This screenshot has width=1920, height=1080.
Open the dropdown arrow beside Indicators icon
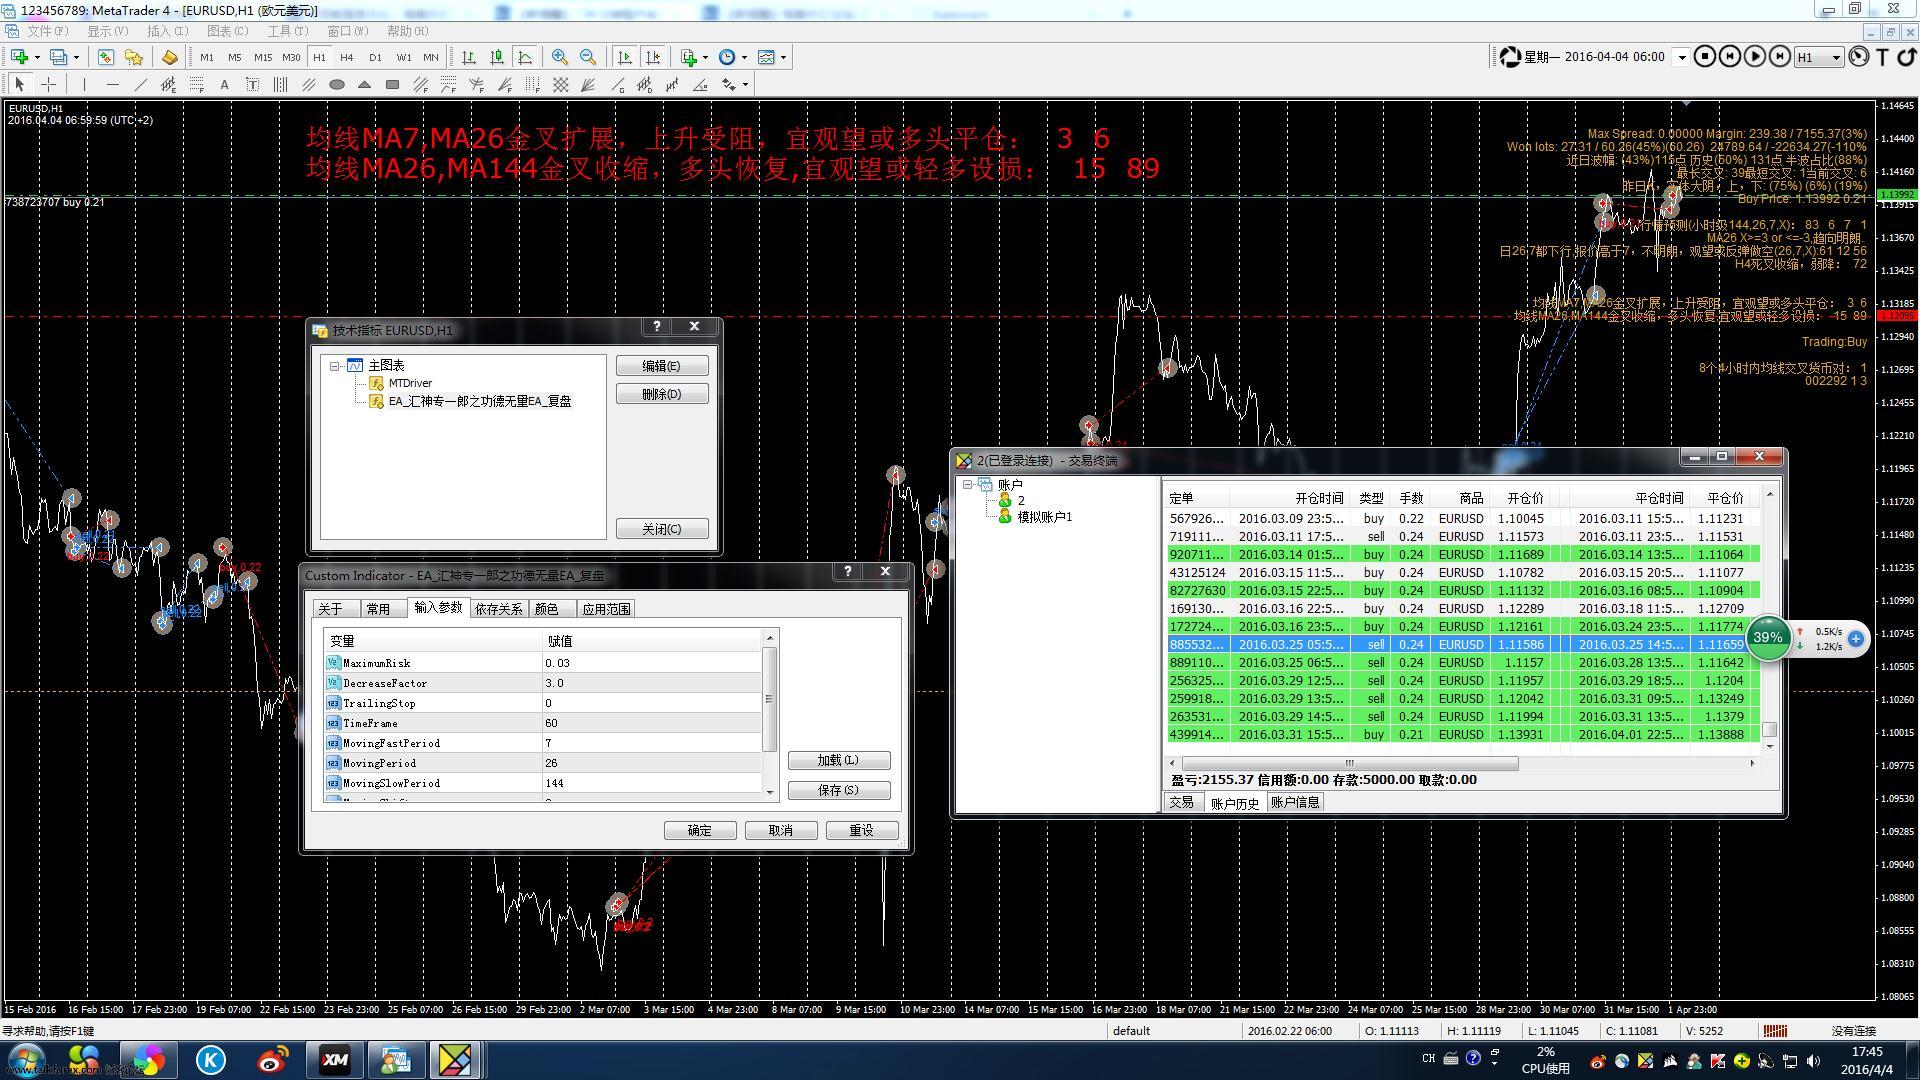(x=705, y=57)
